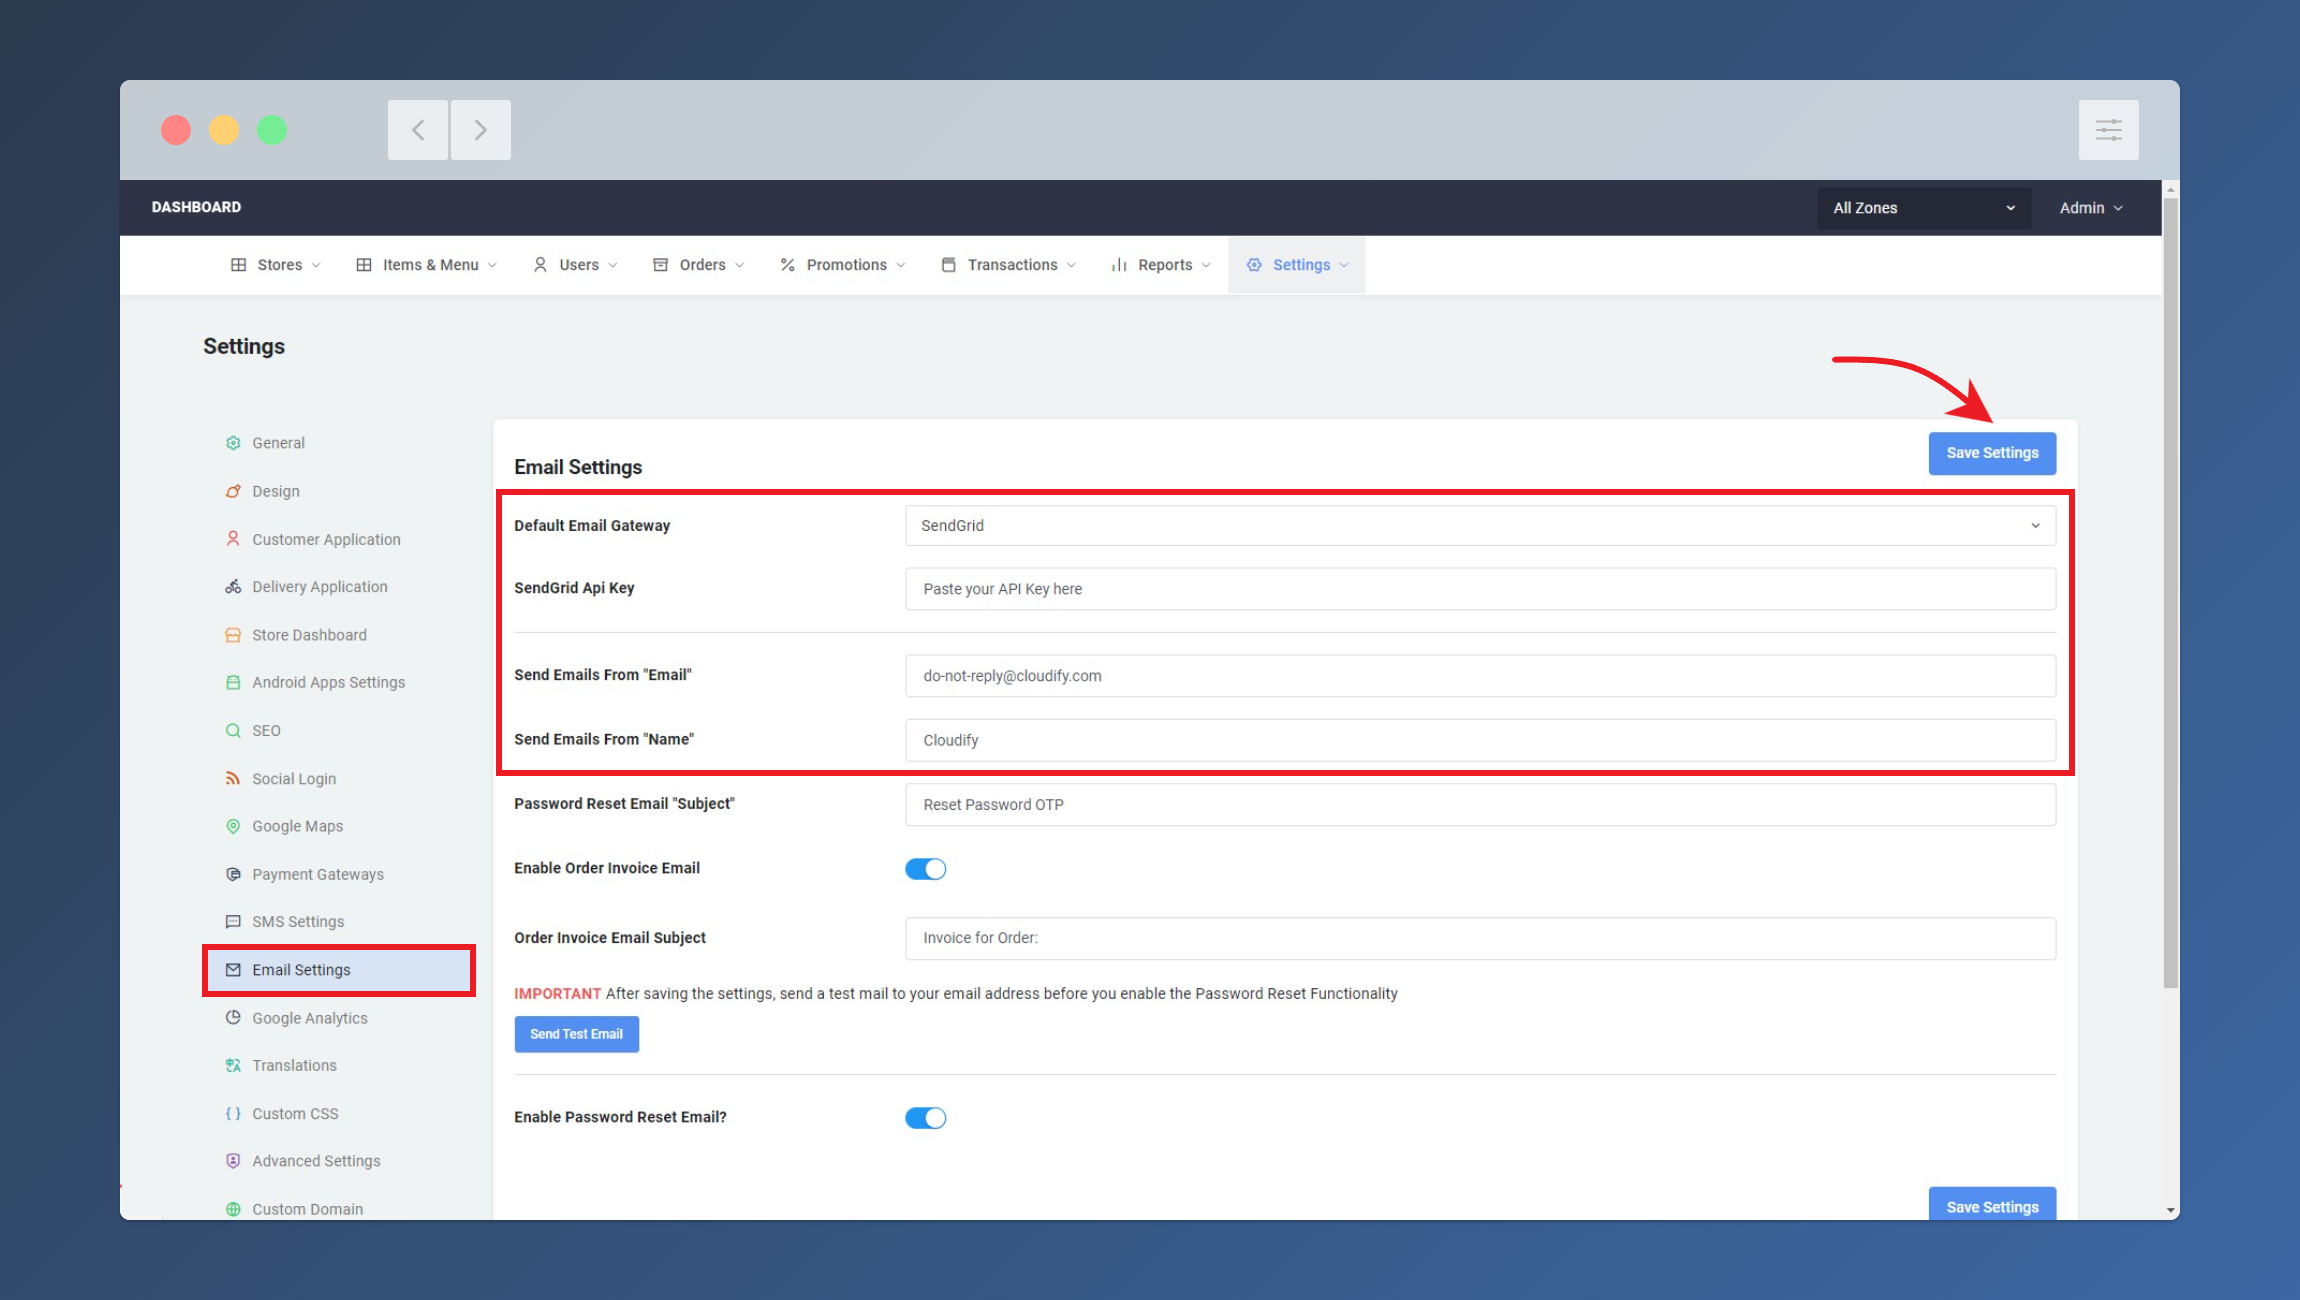Viewport: 2300px width, 1300px height.
Task: Open the Promotions menu
Action: click(x=843, y=265)
